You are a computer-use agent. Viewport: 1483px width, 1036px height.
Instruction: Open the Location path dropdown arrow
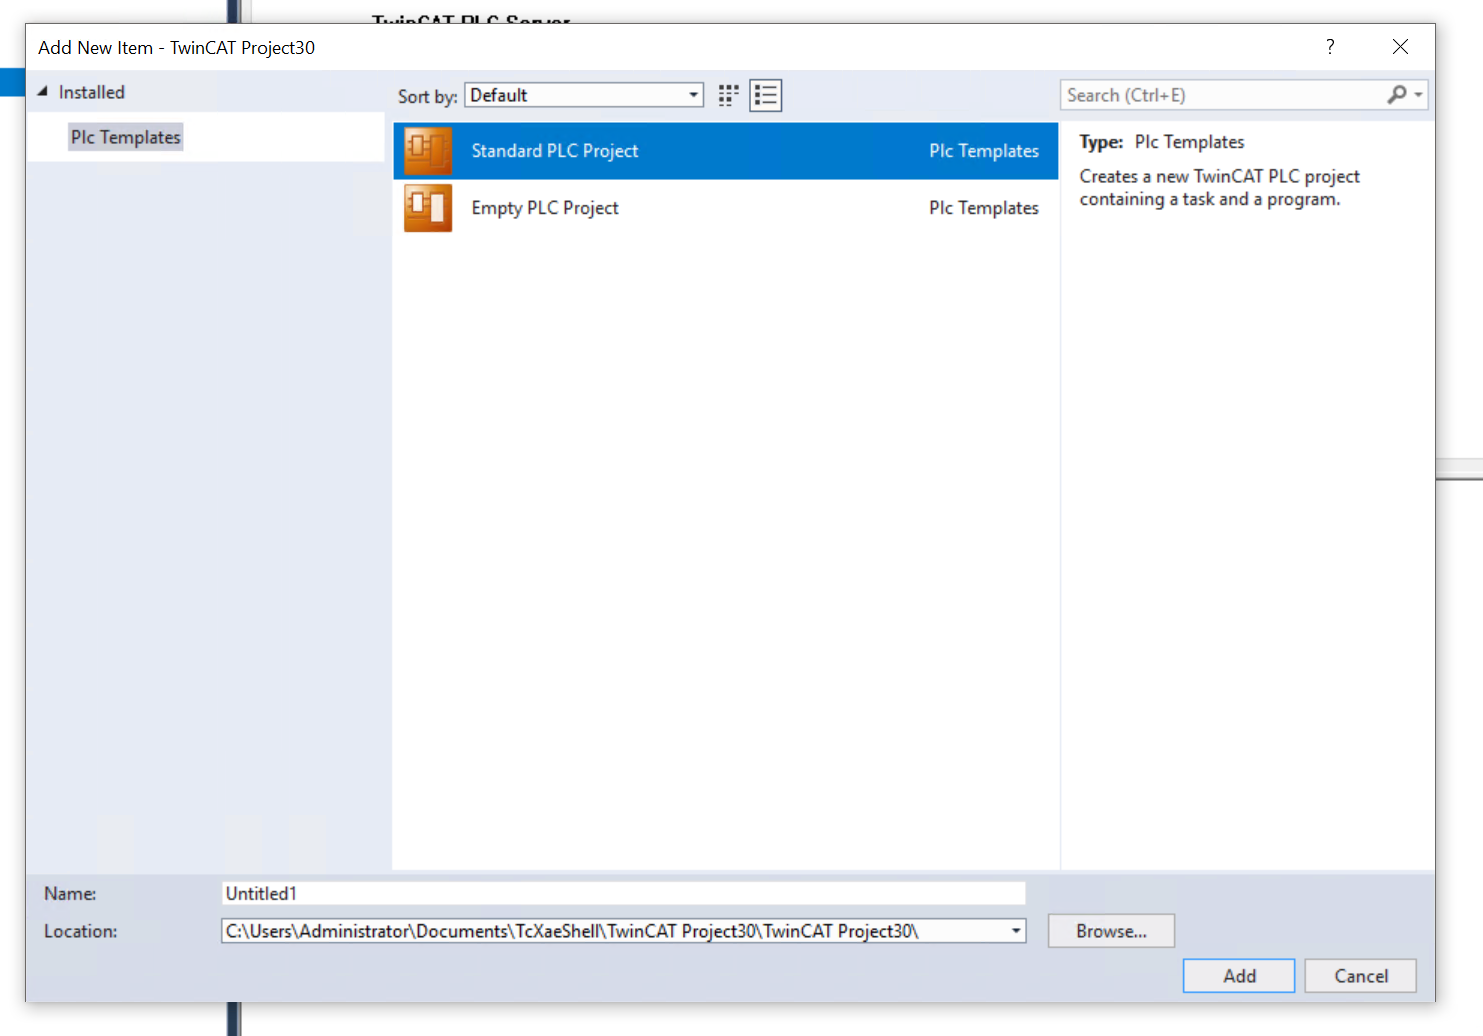[1016, 931]
